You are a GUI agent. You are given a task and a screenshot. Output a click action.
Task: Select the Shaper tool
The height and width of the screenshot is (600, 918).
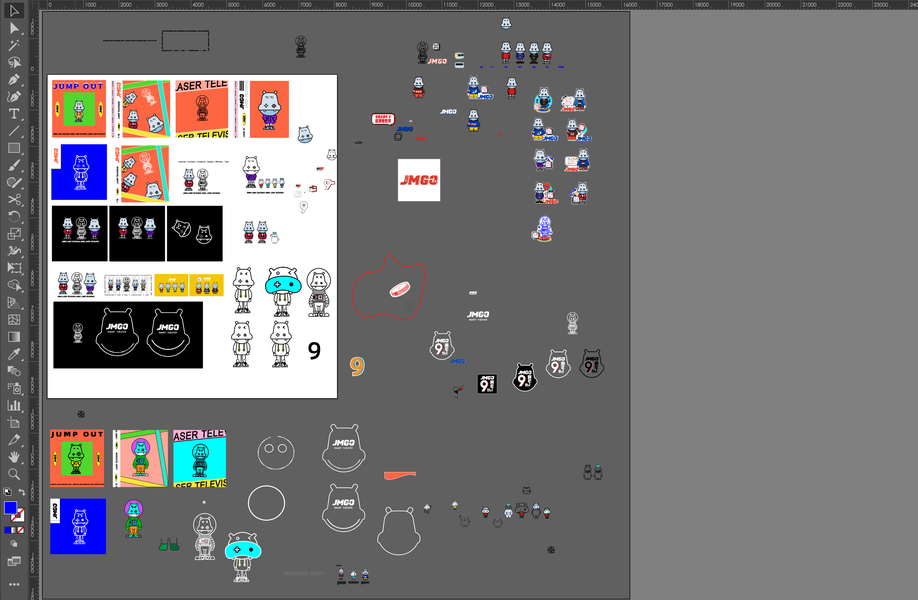13,182
